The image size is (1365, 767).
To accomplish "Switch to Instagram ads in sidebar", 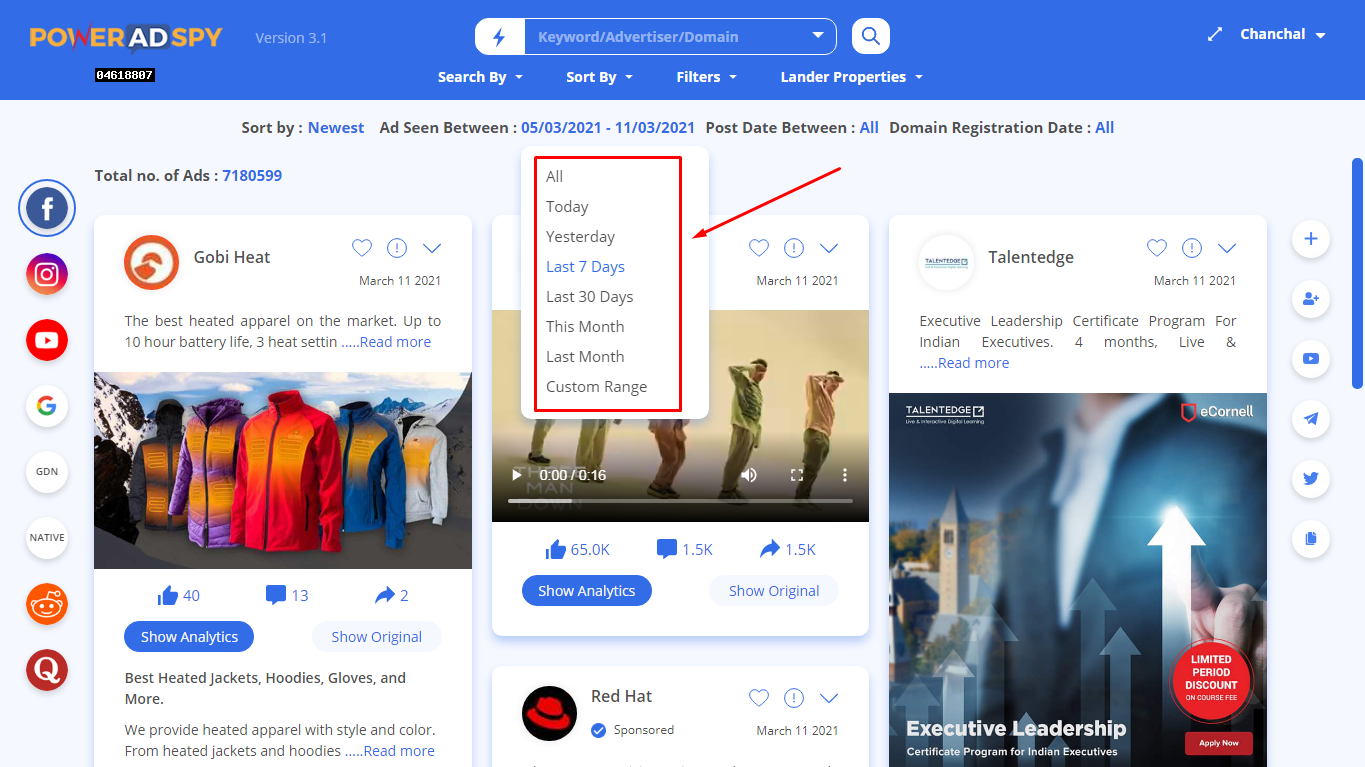I will pyautogui.click(x=47, y=274).
